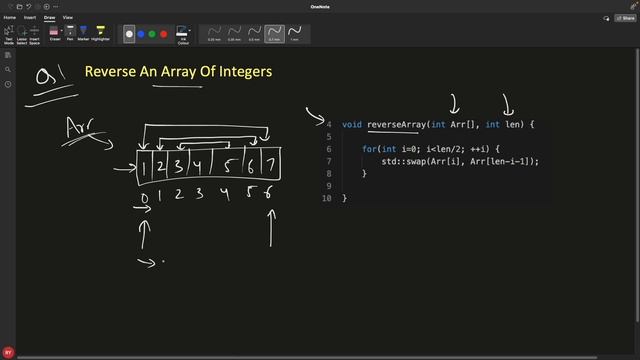This screenshot has width=640, height=360.
Task: Pick the white ink color
Action: 129,34
